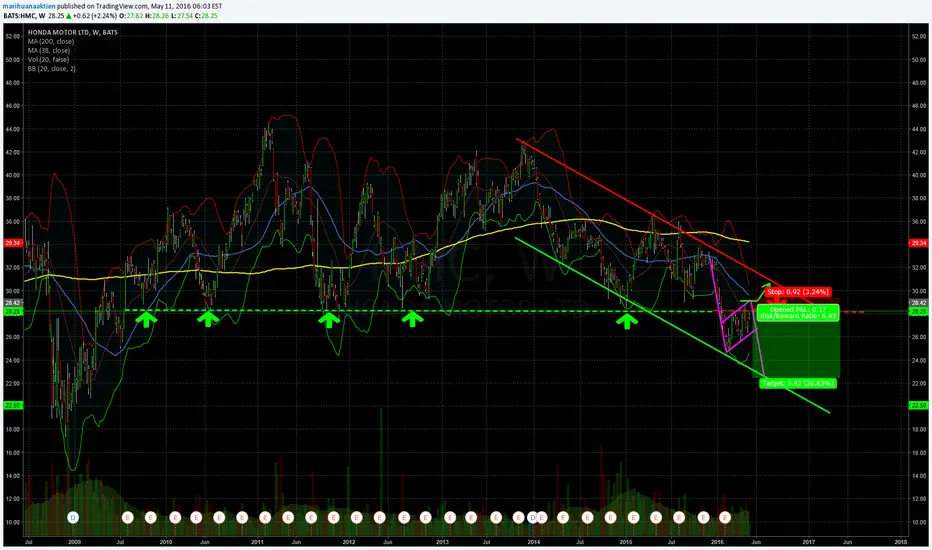Click the green Target: 5.92 (20.83%) label
This screenshot has height=550, width=932.
pos(798,384)
